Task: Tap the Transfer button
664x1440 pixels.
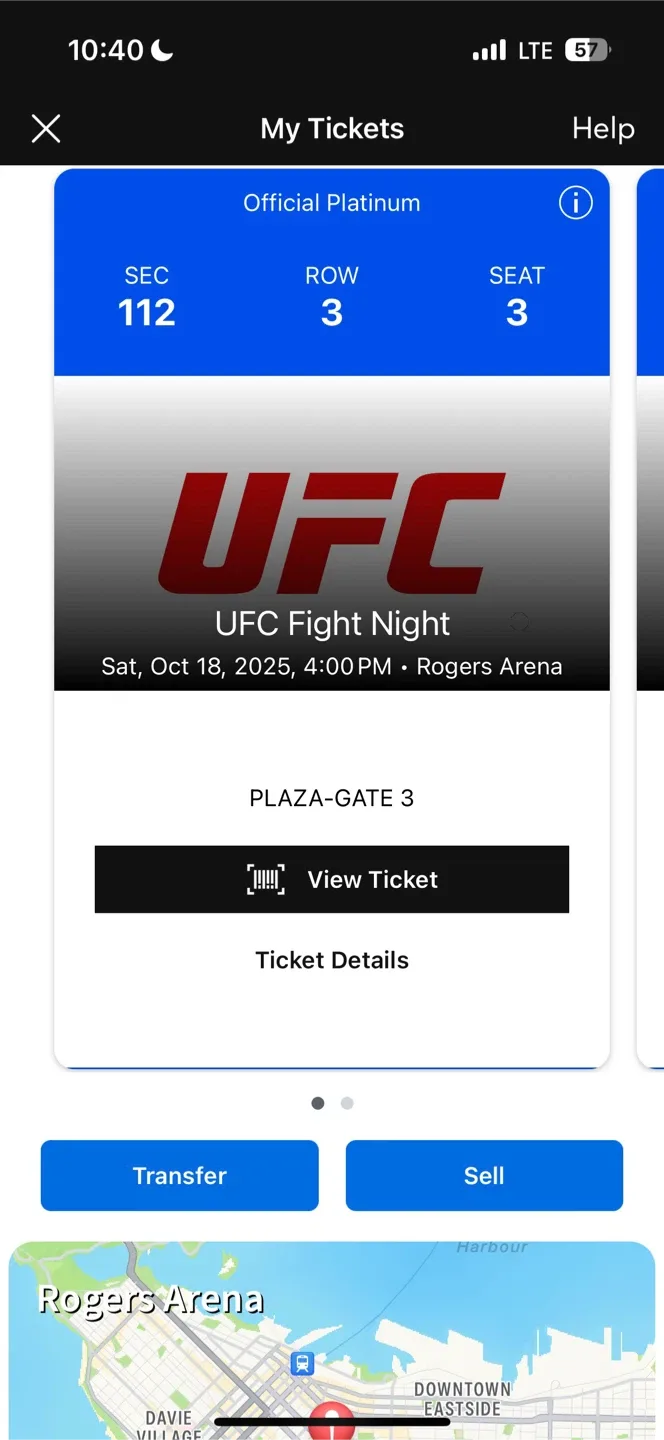Action: click(x=180, y=1175)
